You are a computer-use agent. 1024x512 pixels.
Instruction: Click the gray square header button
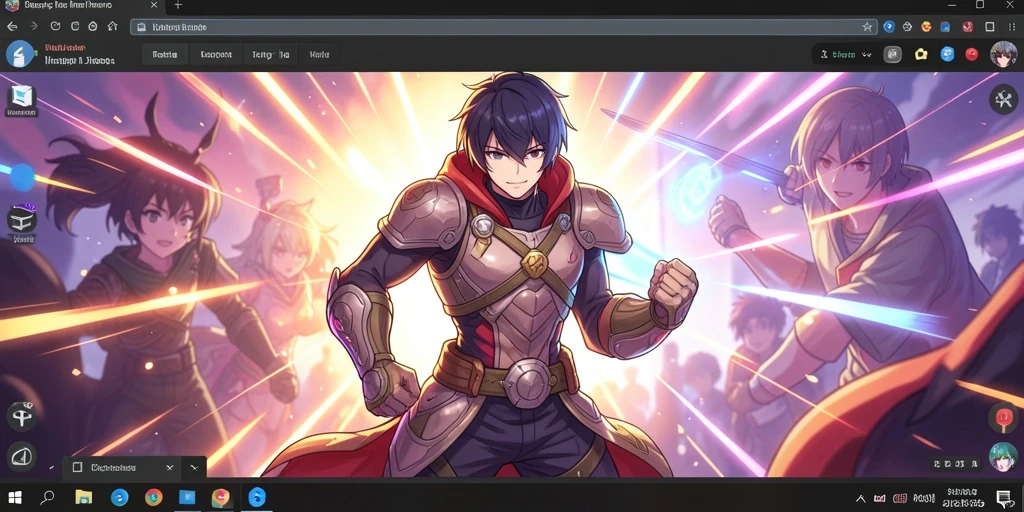click(893, 55)
